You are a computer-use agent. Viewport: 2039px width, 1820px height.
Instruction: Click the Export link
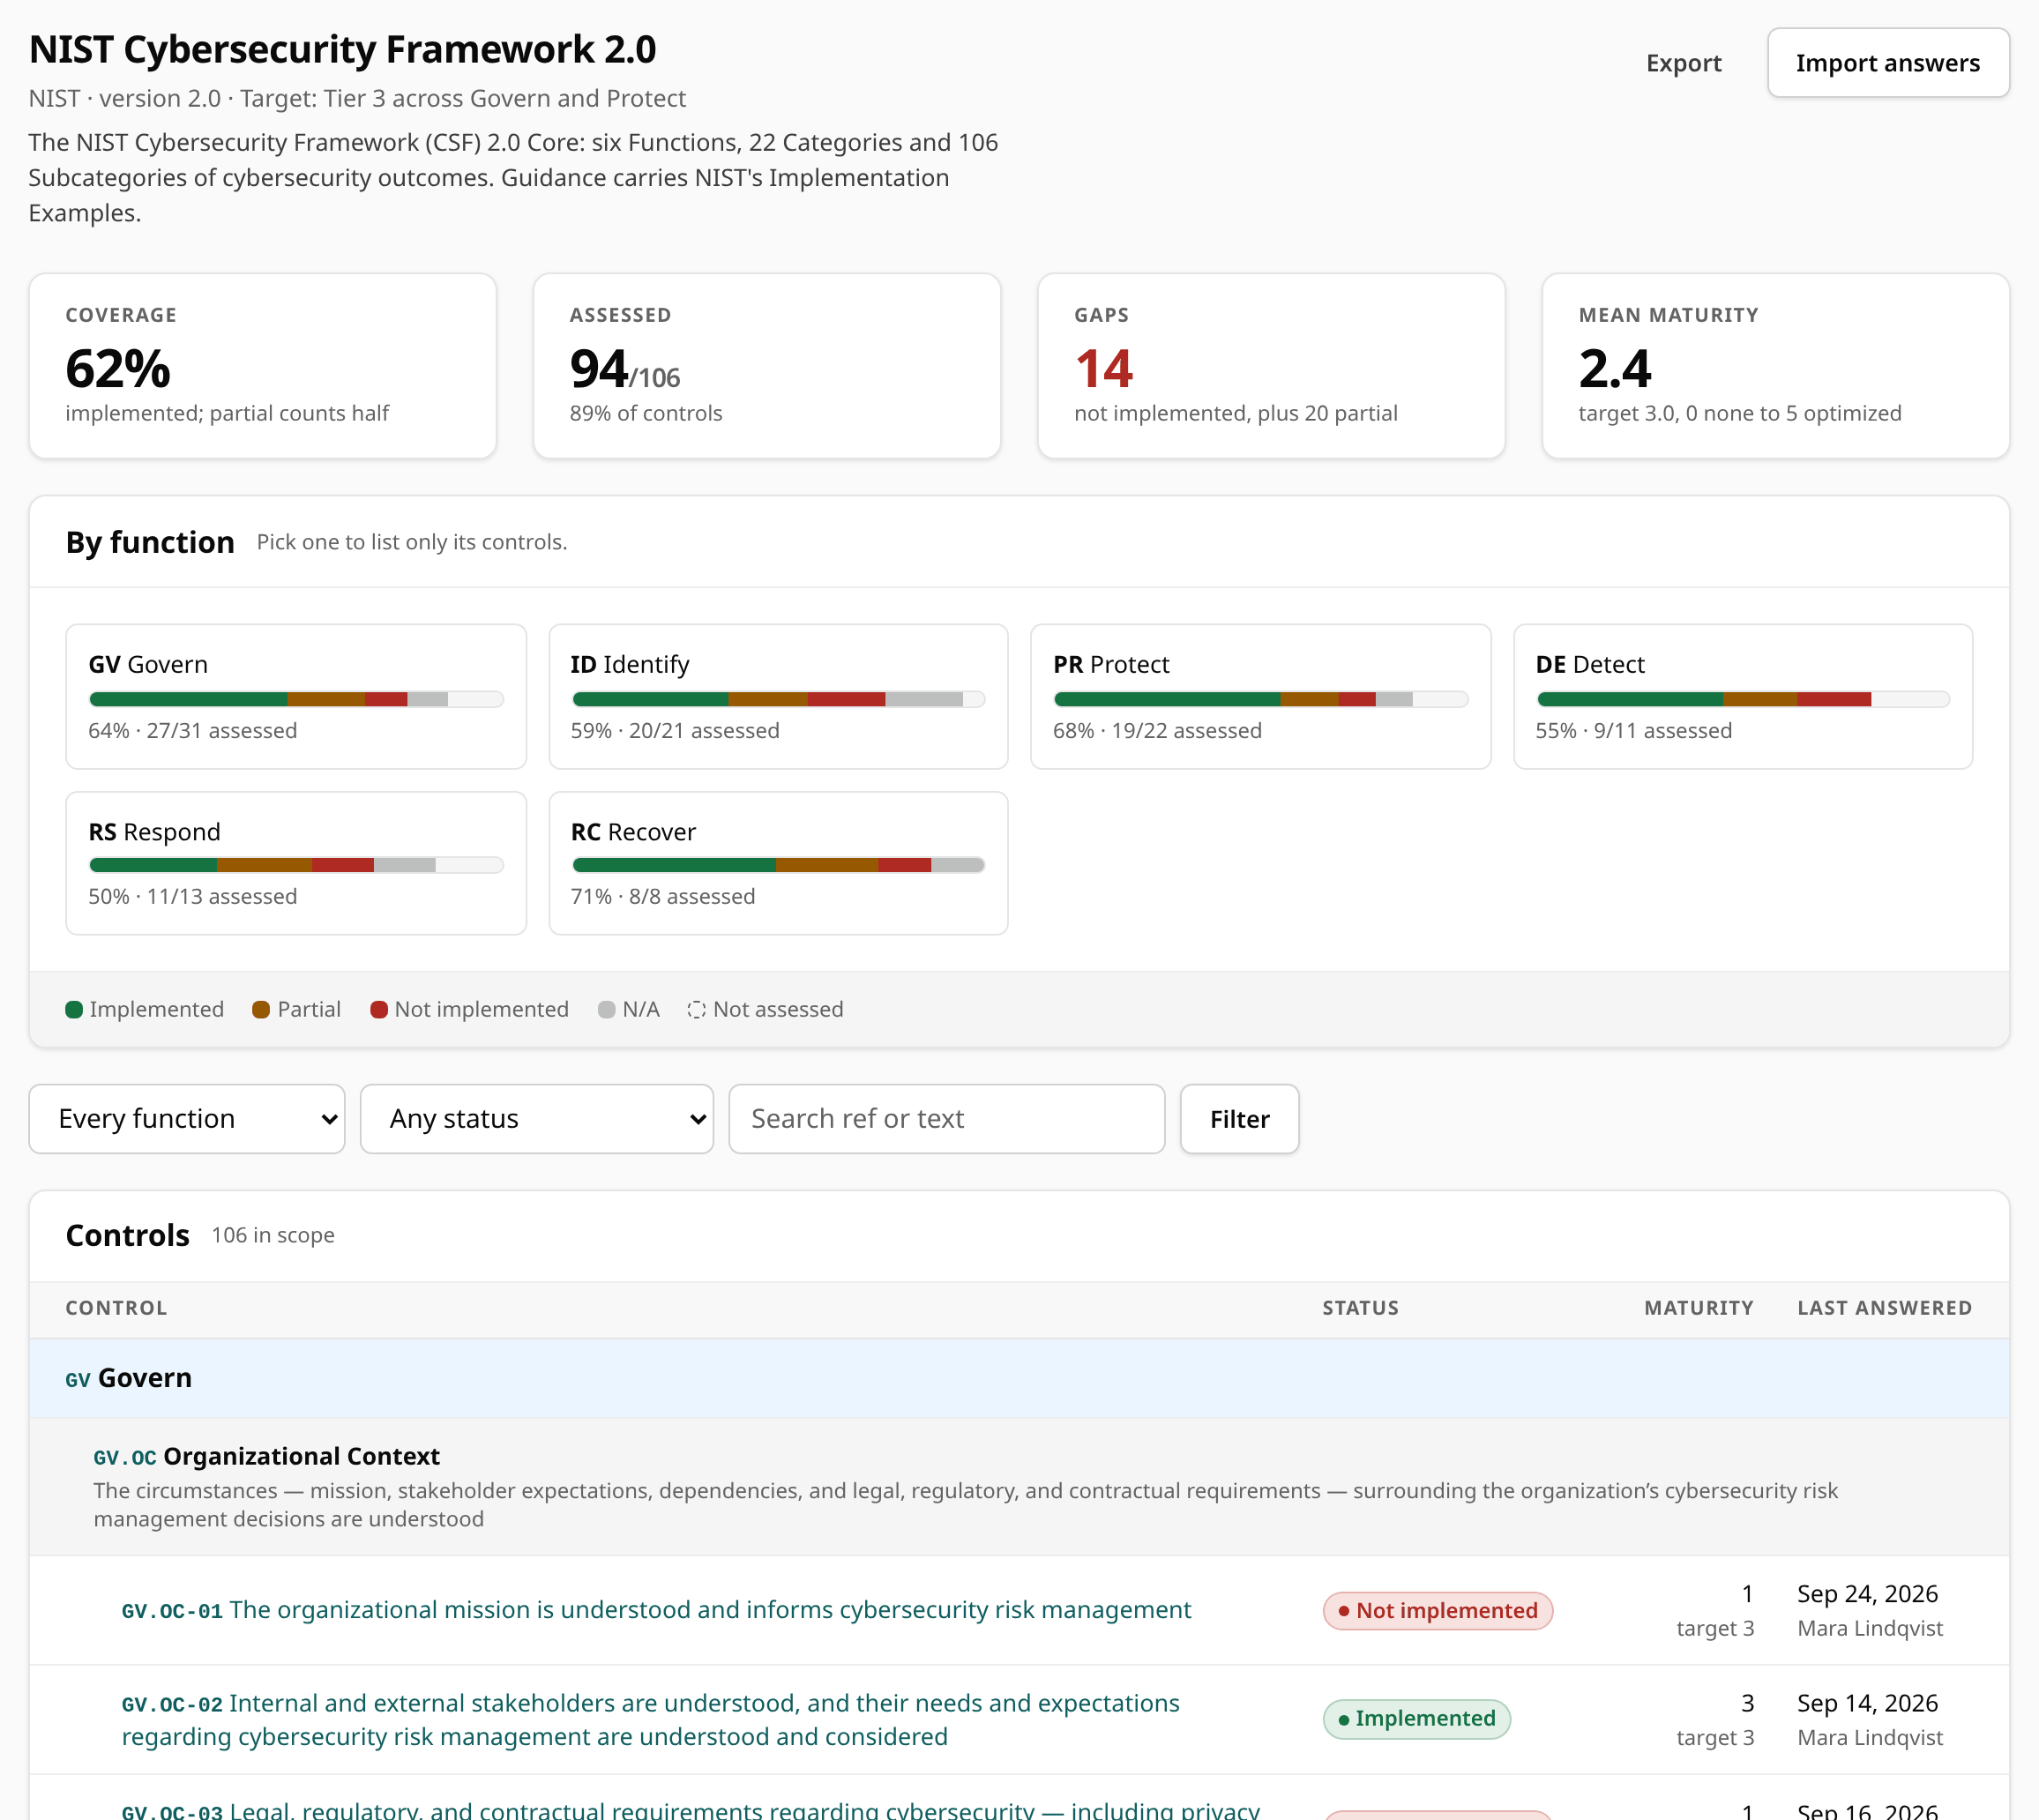[x=1683, y=63]
